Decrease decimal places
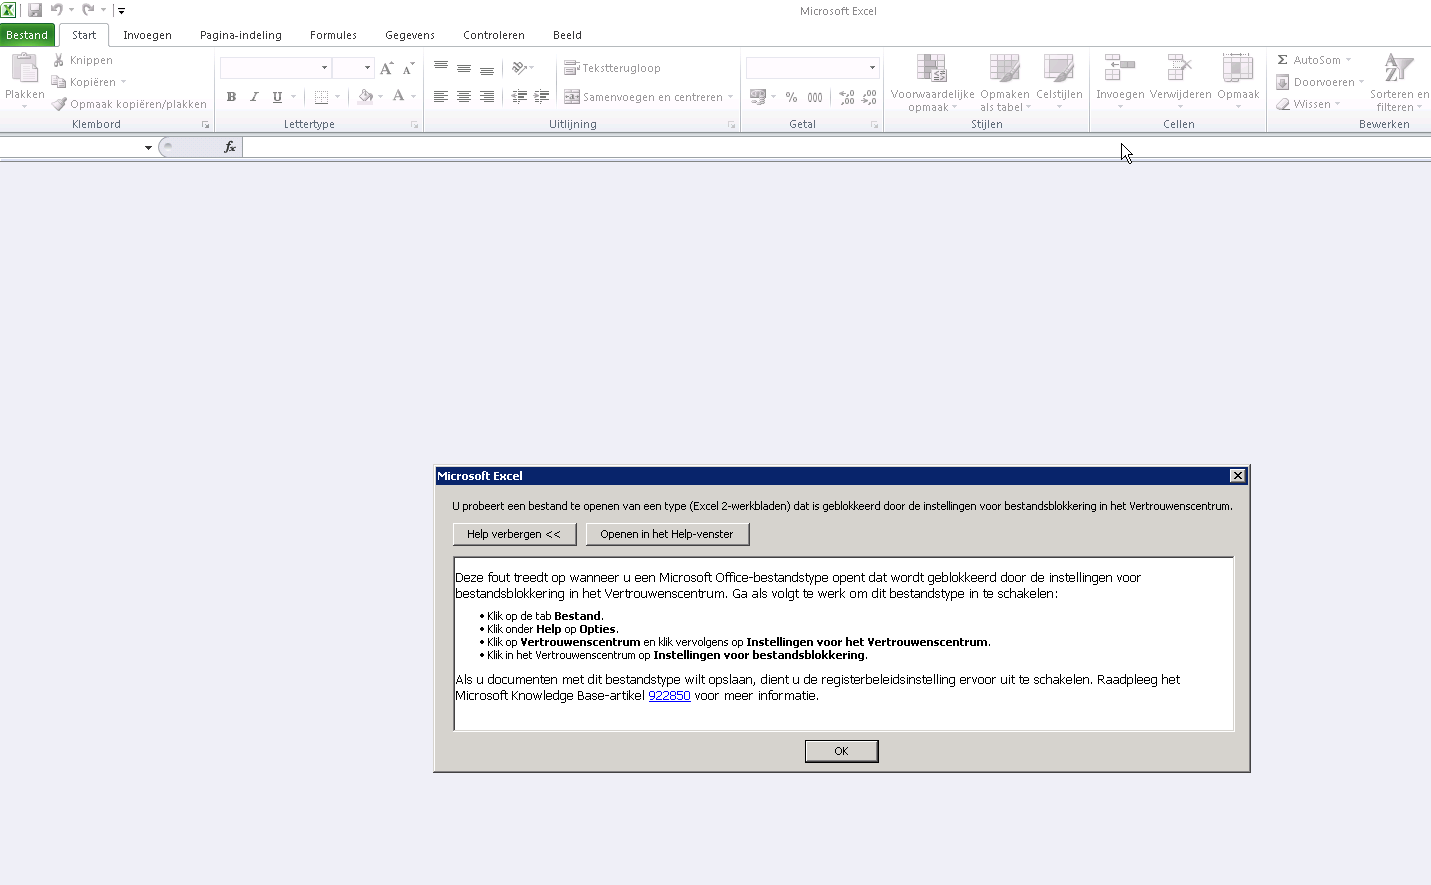The width and height of the screenshot is (1431, 885). [869, 97]
